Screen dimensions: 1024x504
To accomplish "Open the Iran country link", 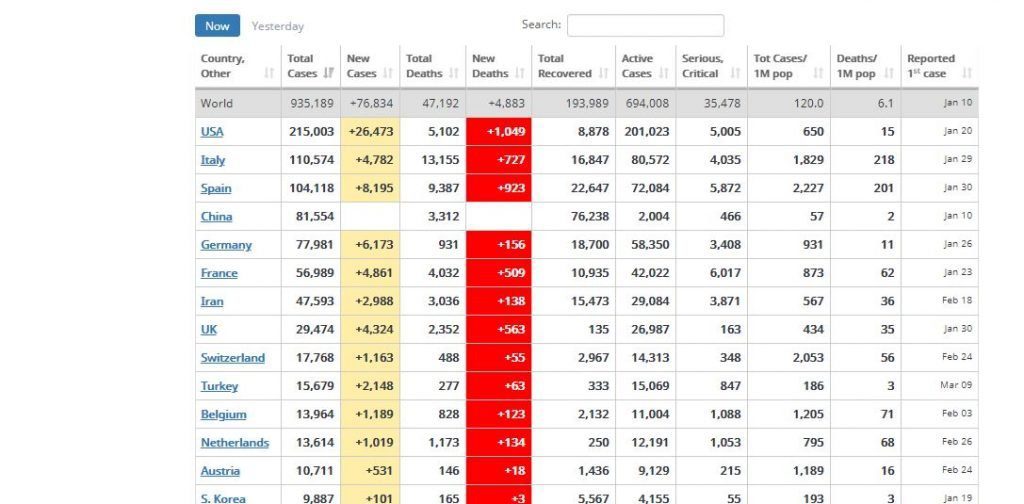I will click(212, 301).
